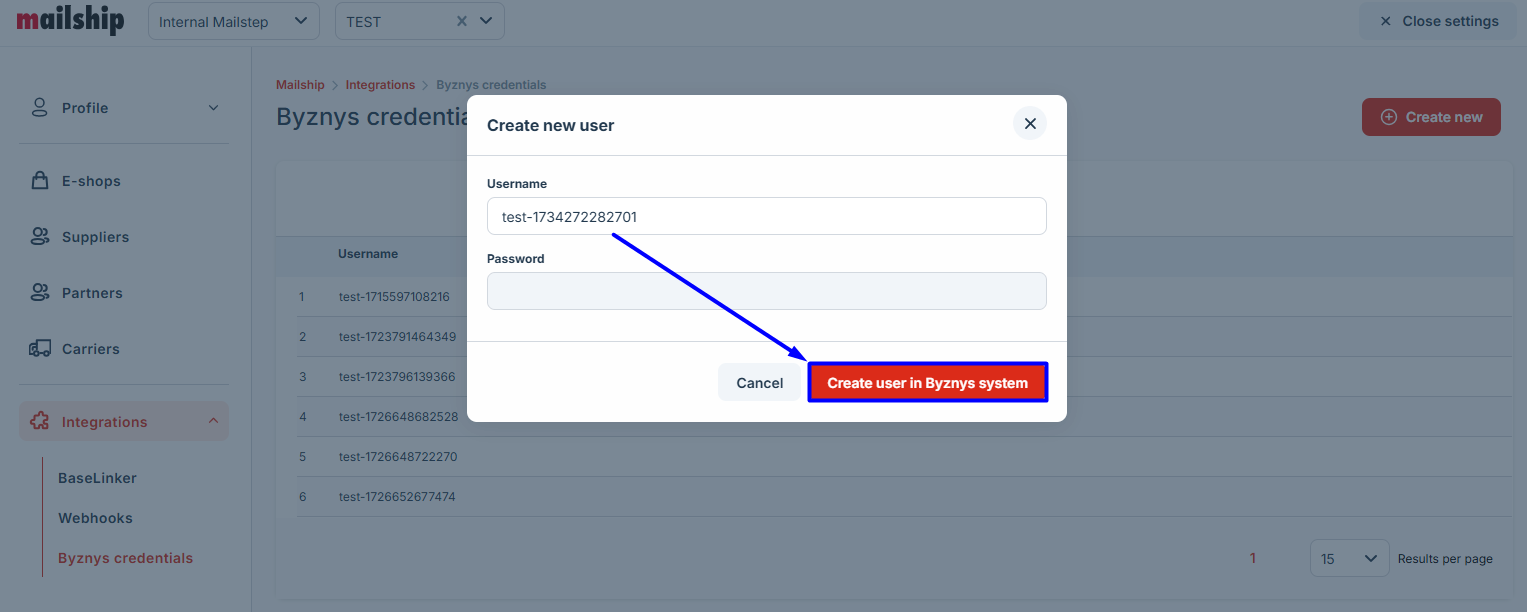Select Byznys credentials sidebar item

(x=125, y=558)
